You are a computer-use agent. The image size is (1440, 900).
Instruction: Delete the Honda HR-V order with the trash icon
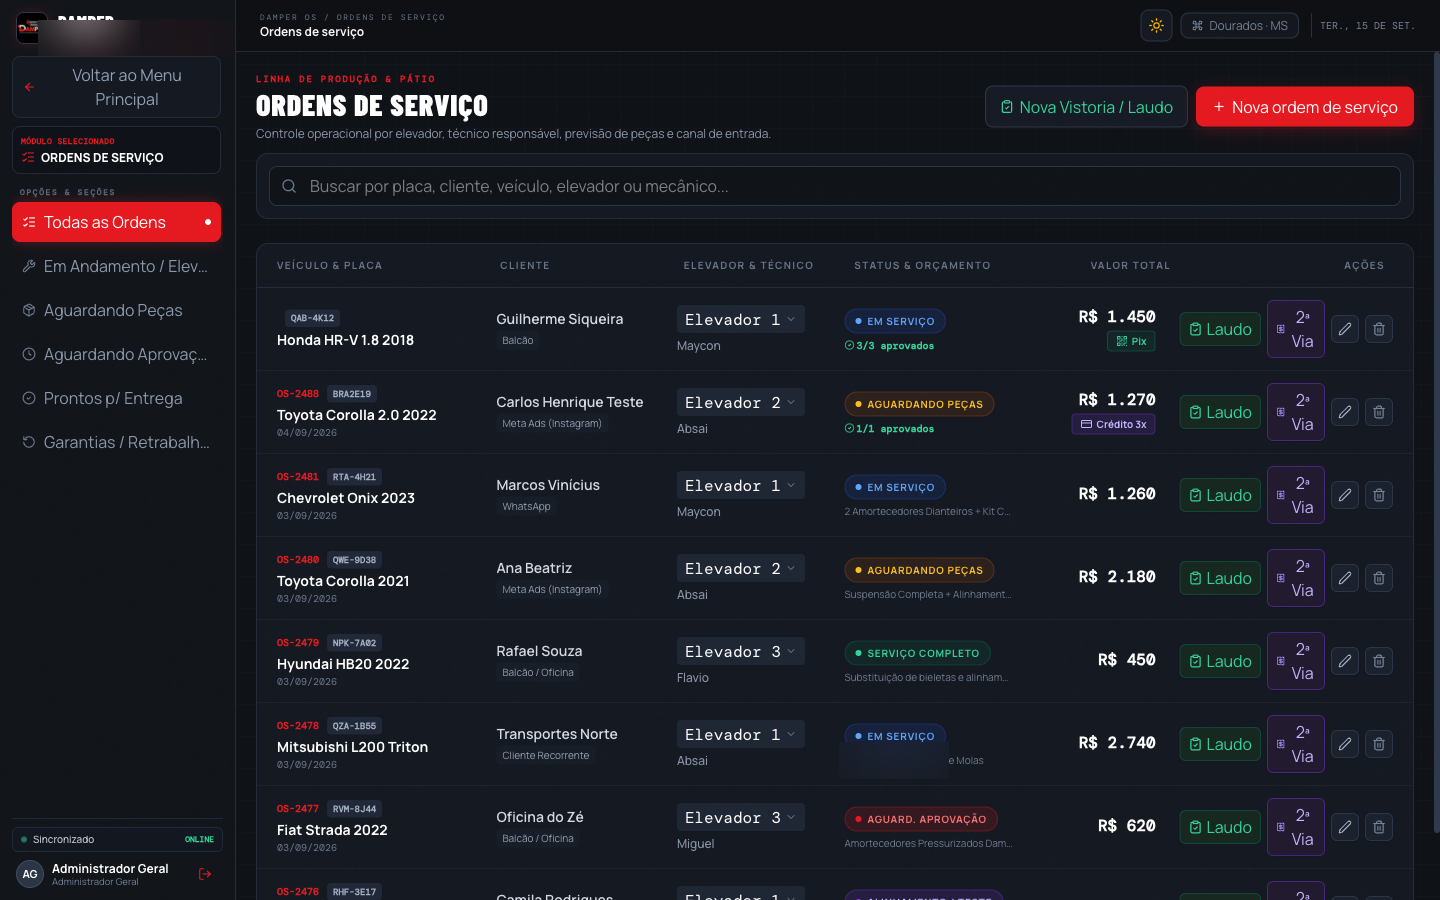(x=1379, y=329)
